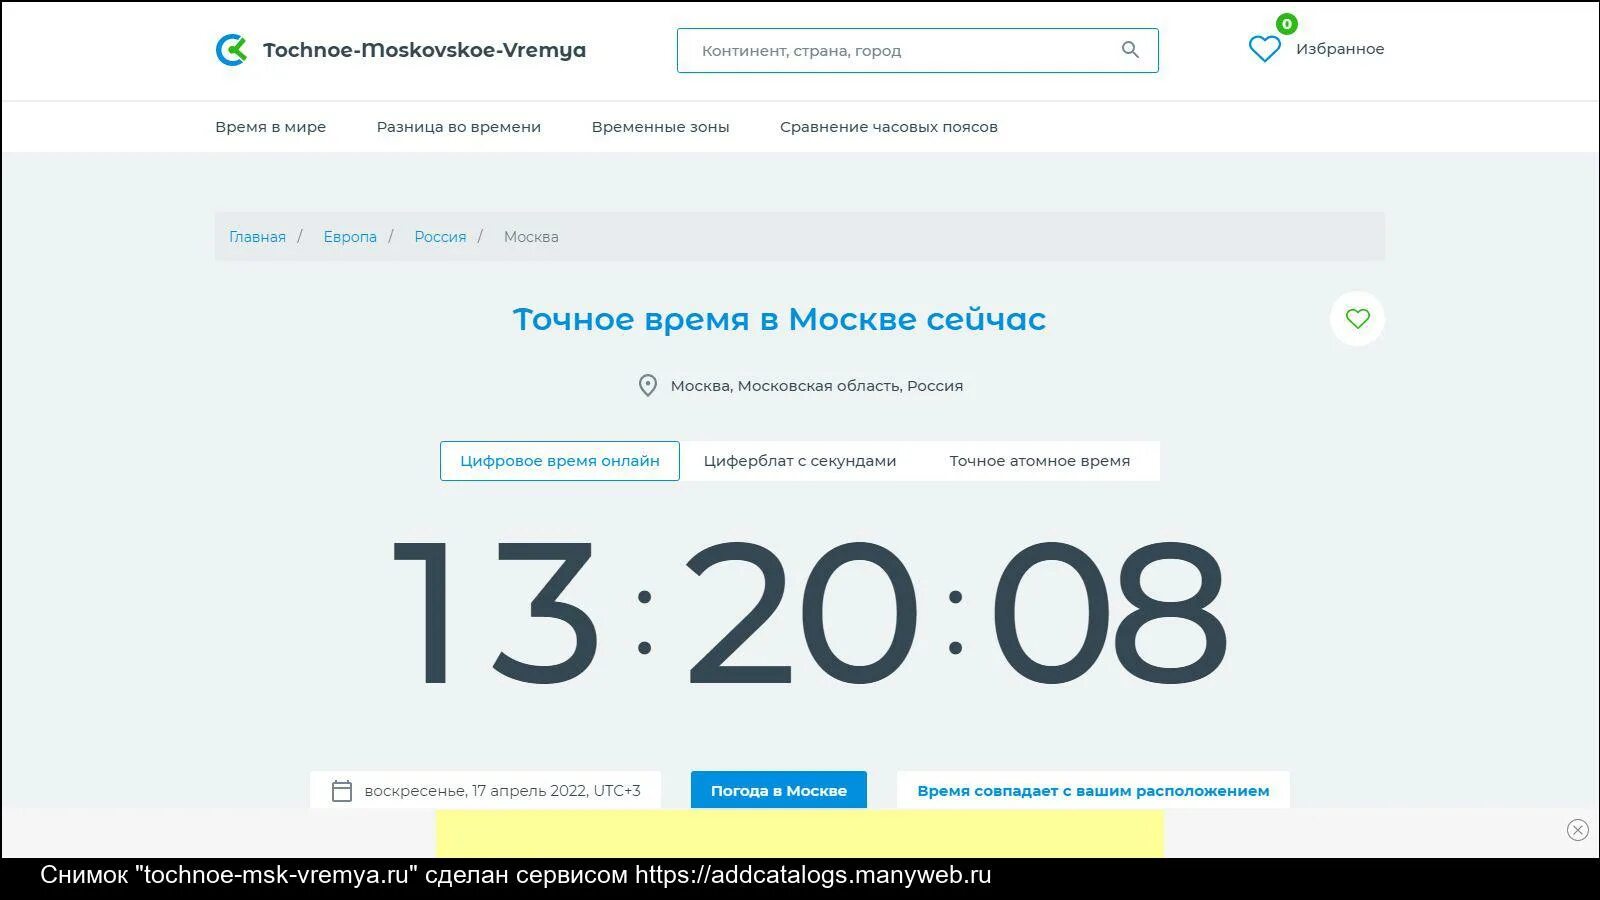Screen dimensions: 1600x900
Task: Go to Россия breadcrumb link
Action: (440, 237)
